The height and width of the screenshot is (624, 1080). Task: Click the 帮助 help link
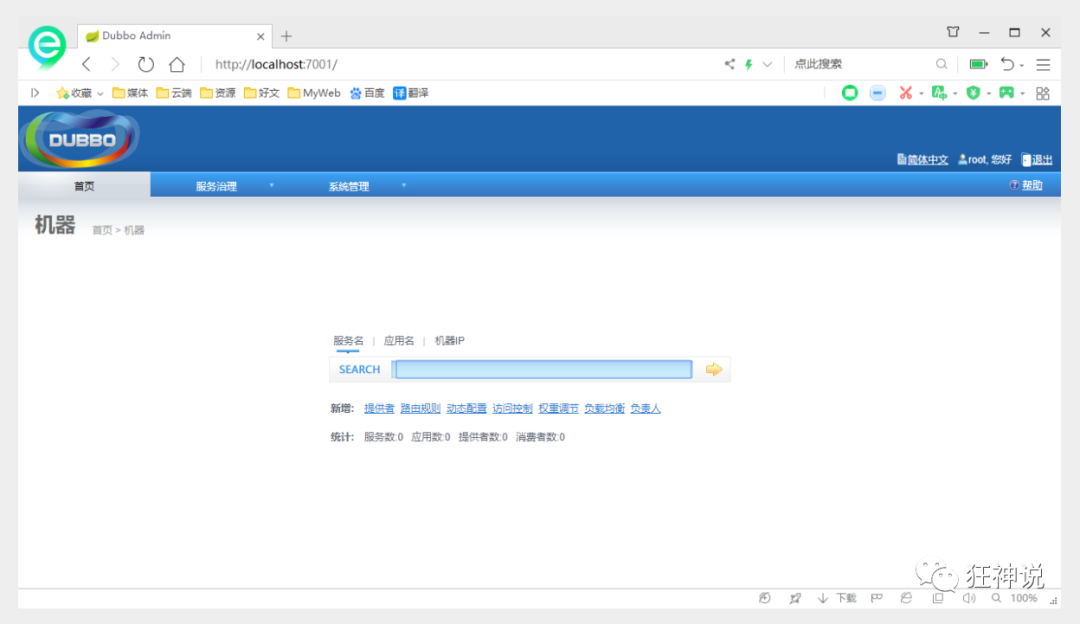1026,185
